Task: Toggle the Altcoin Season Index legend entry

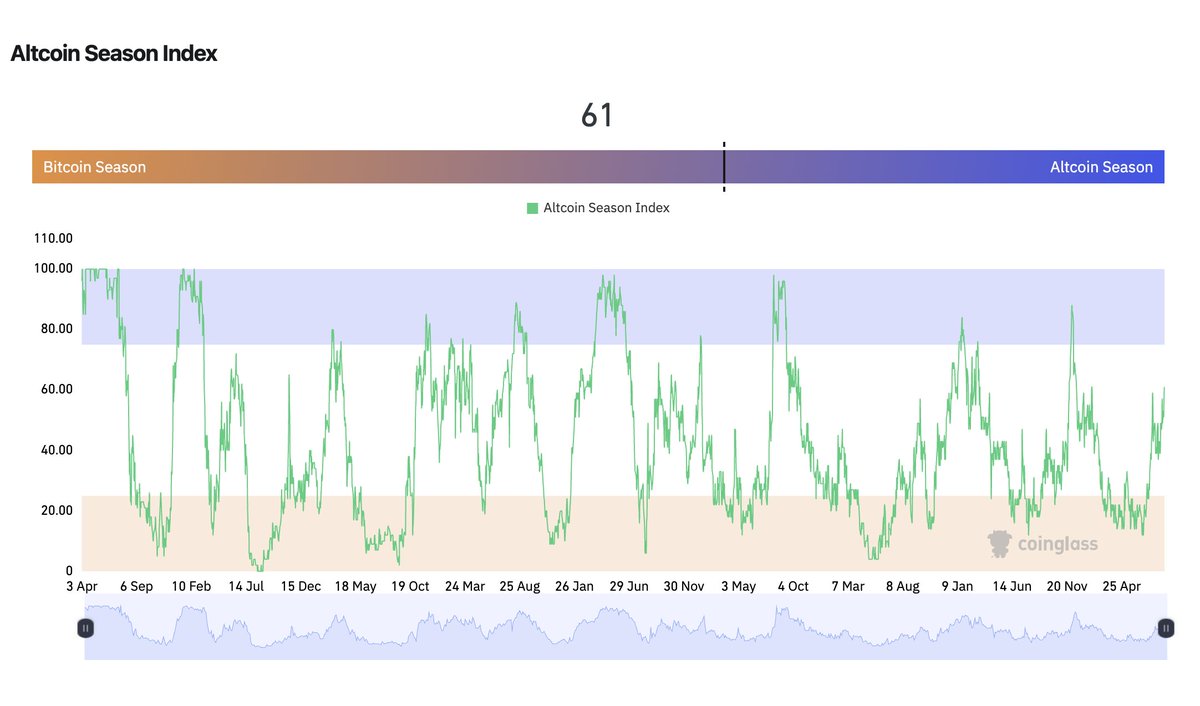Action: pos(598,208)
